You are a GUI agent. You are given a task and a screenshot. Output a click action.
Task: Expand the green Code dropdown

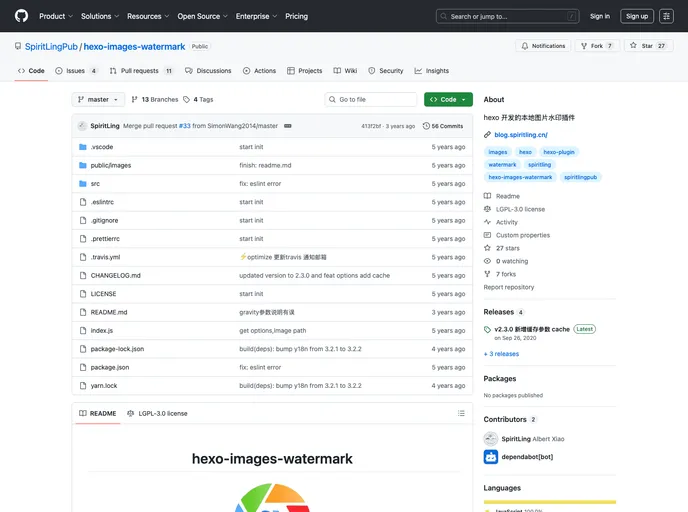pyautogui.click(x=448, y=100)
